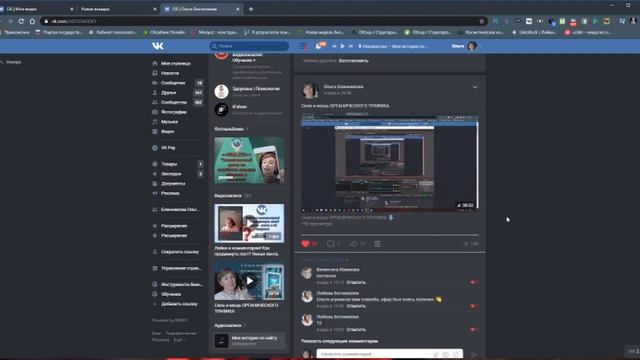This screenshot has height=360, width=640.
Task: Open the Видеозаписи section header
Action: pos(228,196)
